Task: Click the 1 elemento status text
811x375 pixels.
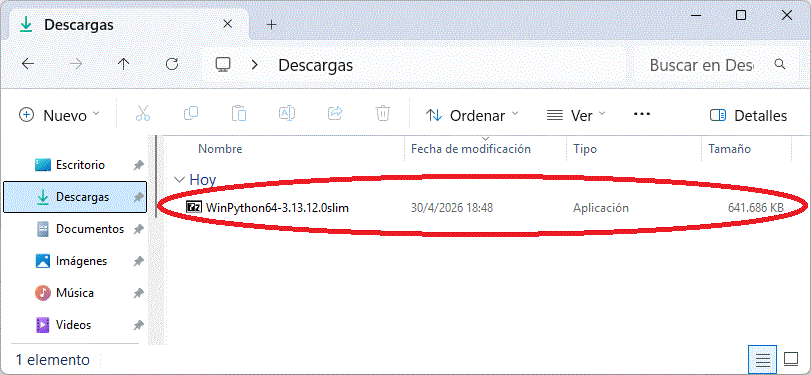Action: click(53, 359)
